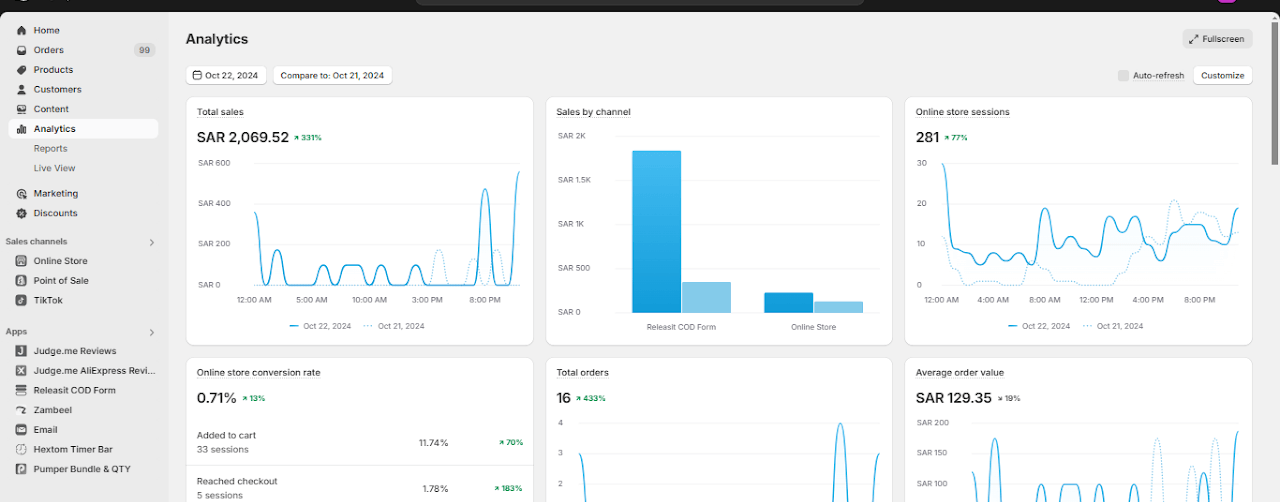Select Live View in the sidebar

pos(55,168)
